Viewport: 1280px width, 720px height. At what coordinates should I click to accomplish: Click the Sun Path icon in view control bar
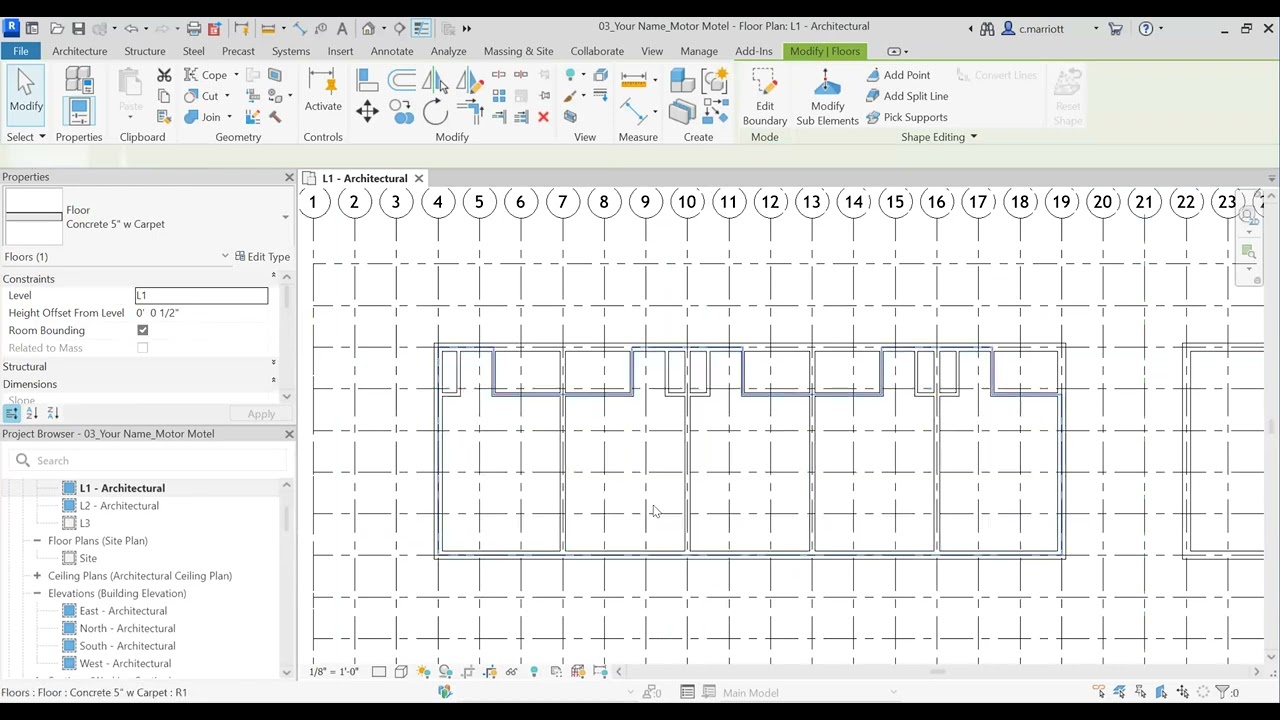coord(423,672)
